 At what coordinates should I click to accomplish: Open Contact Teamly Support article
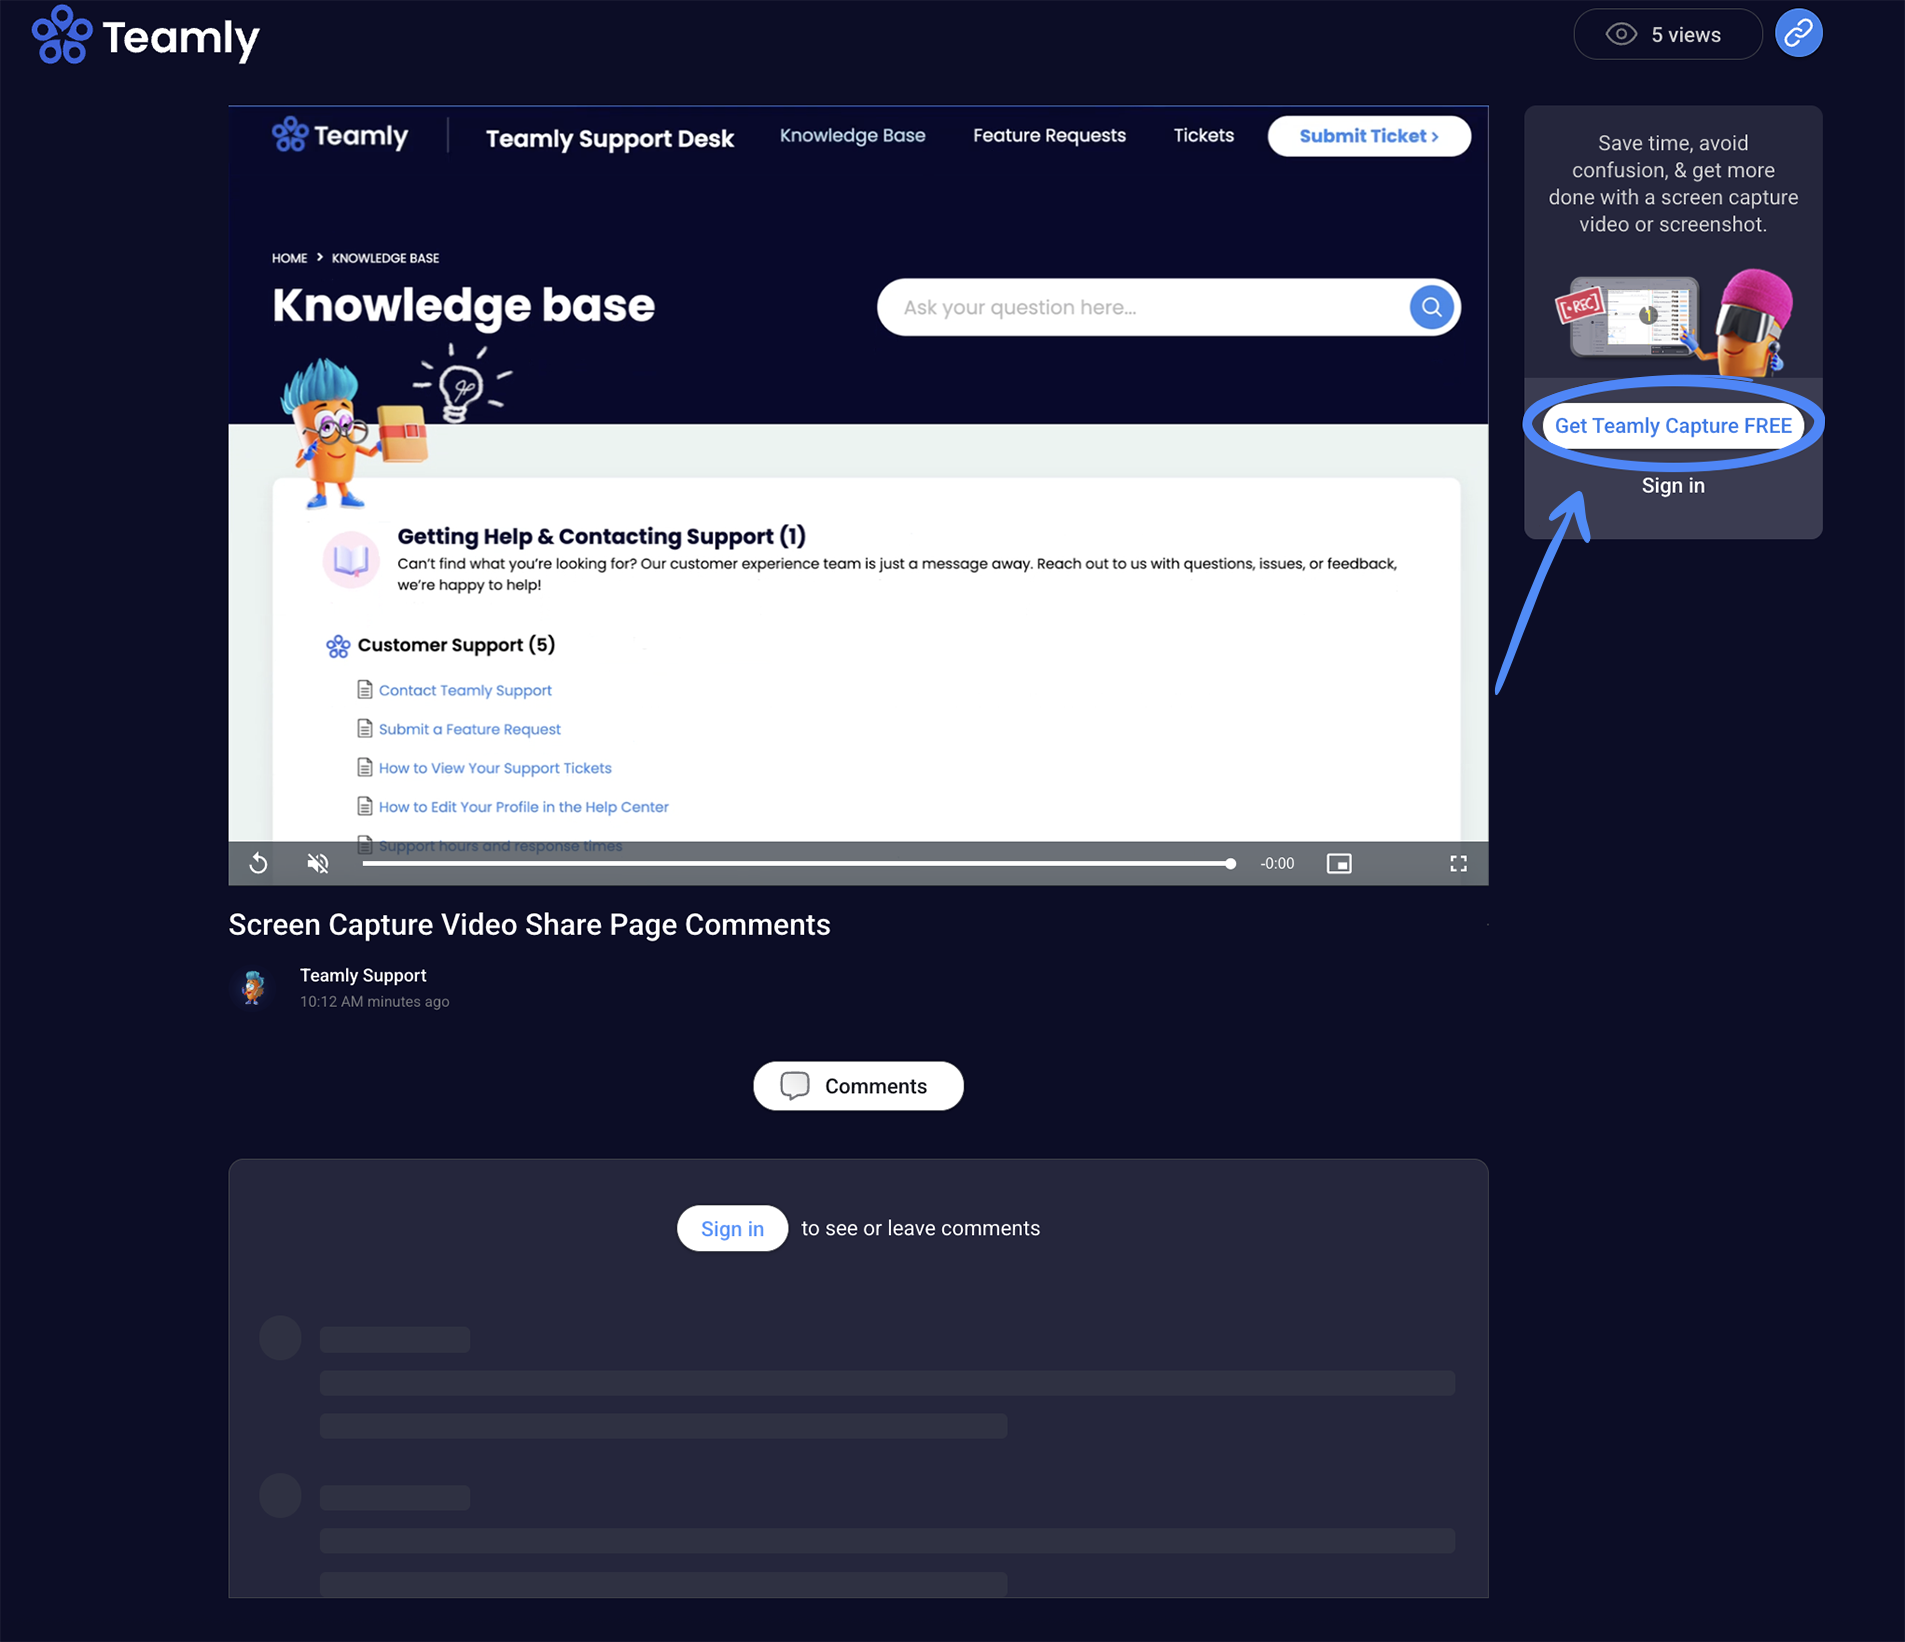[x=465, y=690]
